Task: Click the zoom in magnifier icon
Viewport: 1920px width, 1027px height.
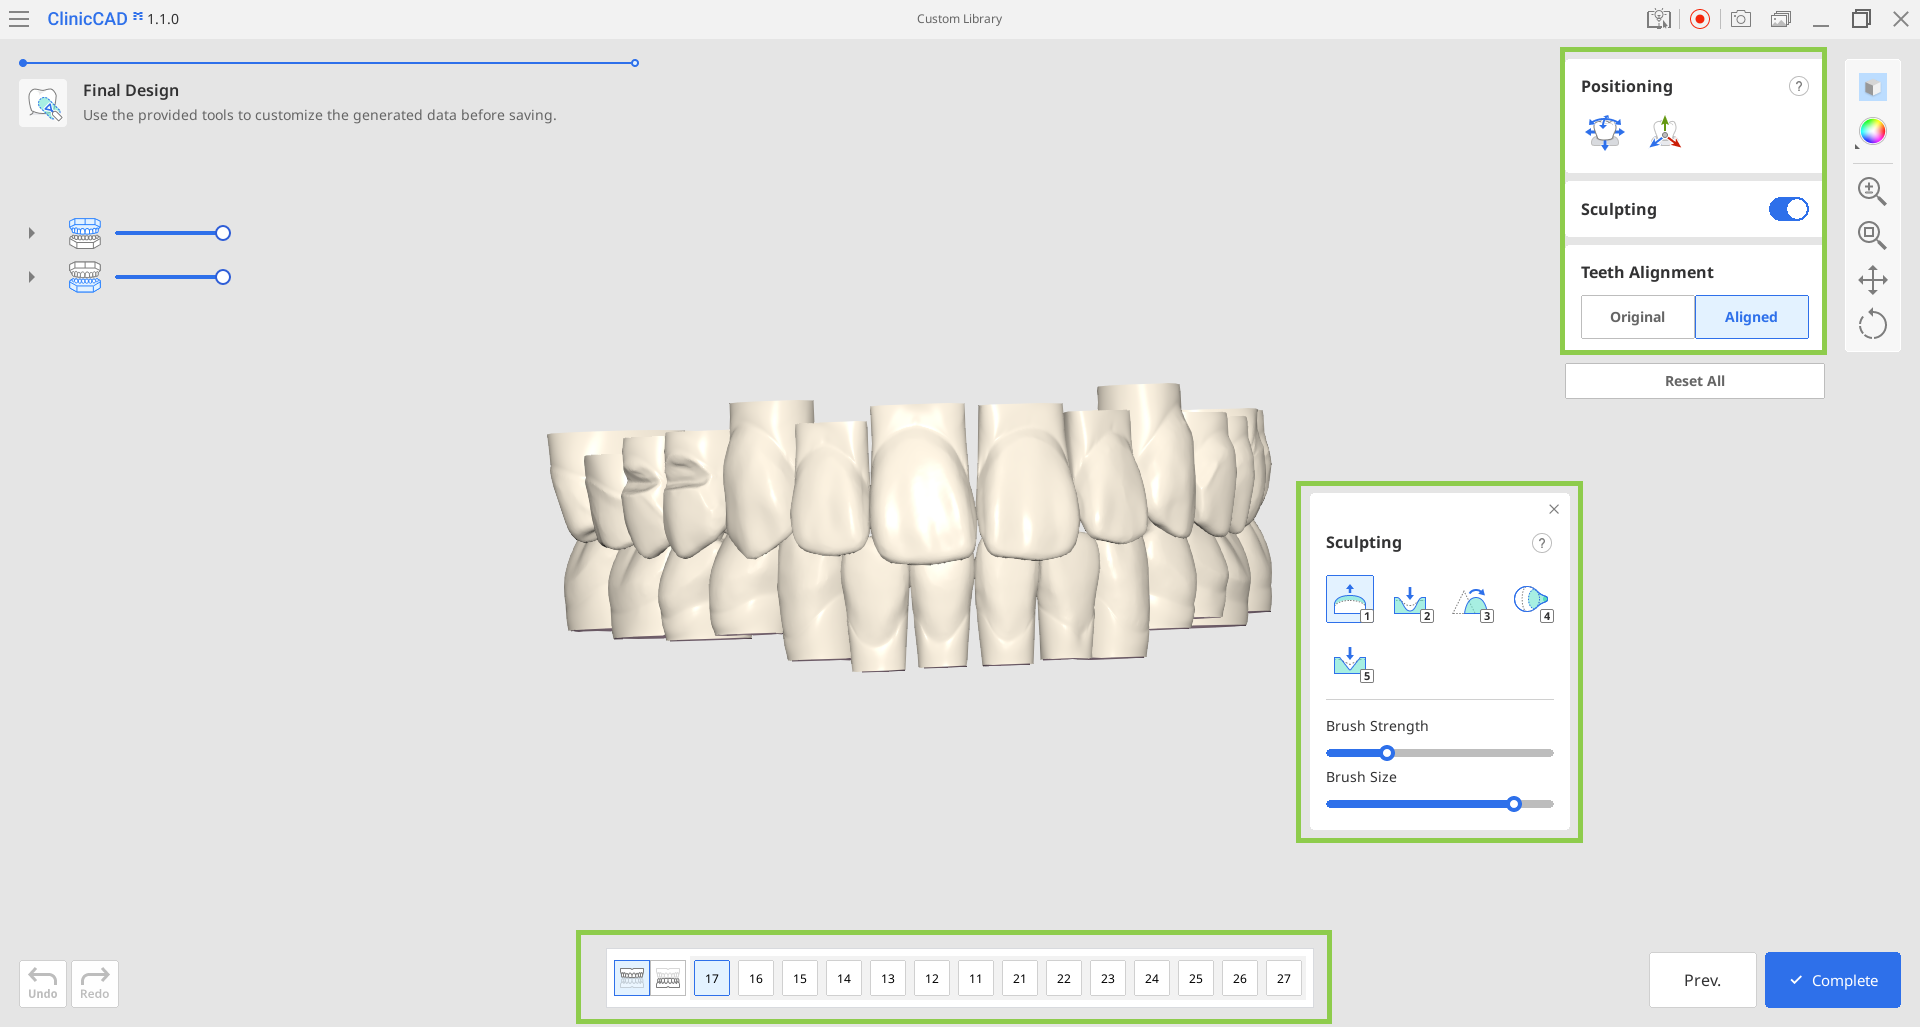Action: click(x=1872, y=190)
